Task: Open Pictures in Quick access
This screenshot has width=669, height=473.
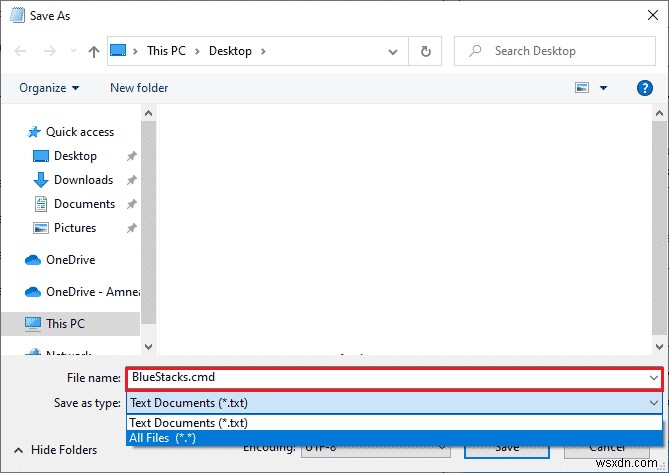Action: point(75,228)
